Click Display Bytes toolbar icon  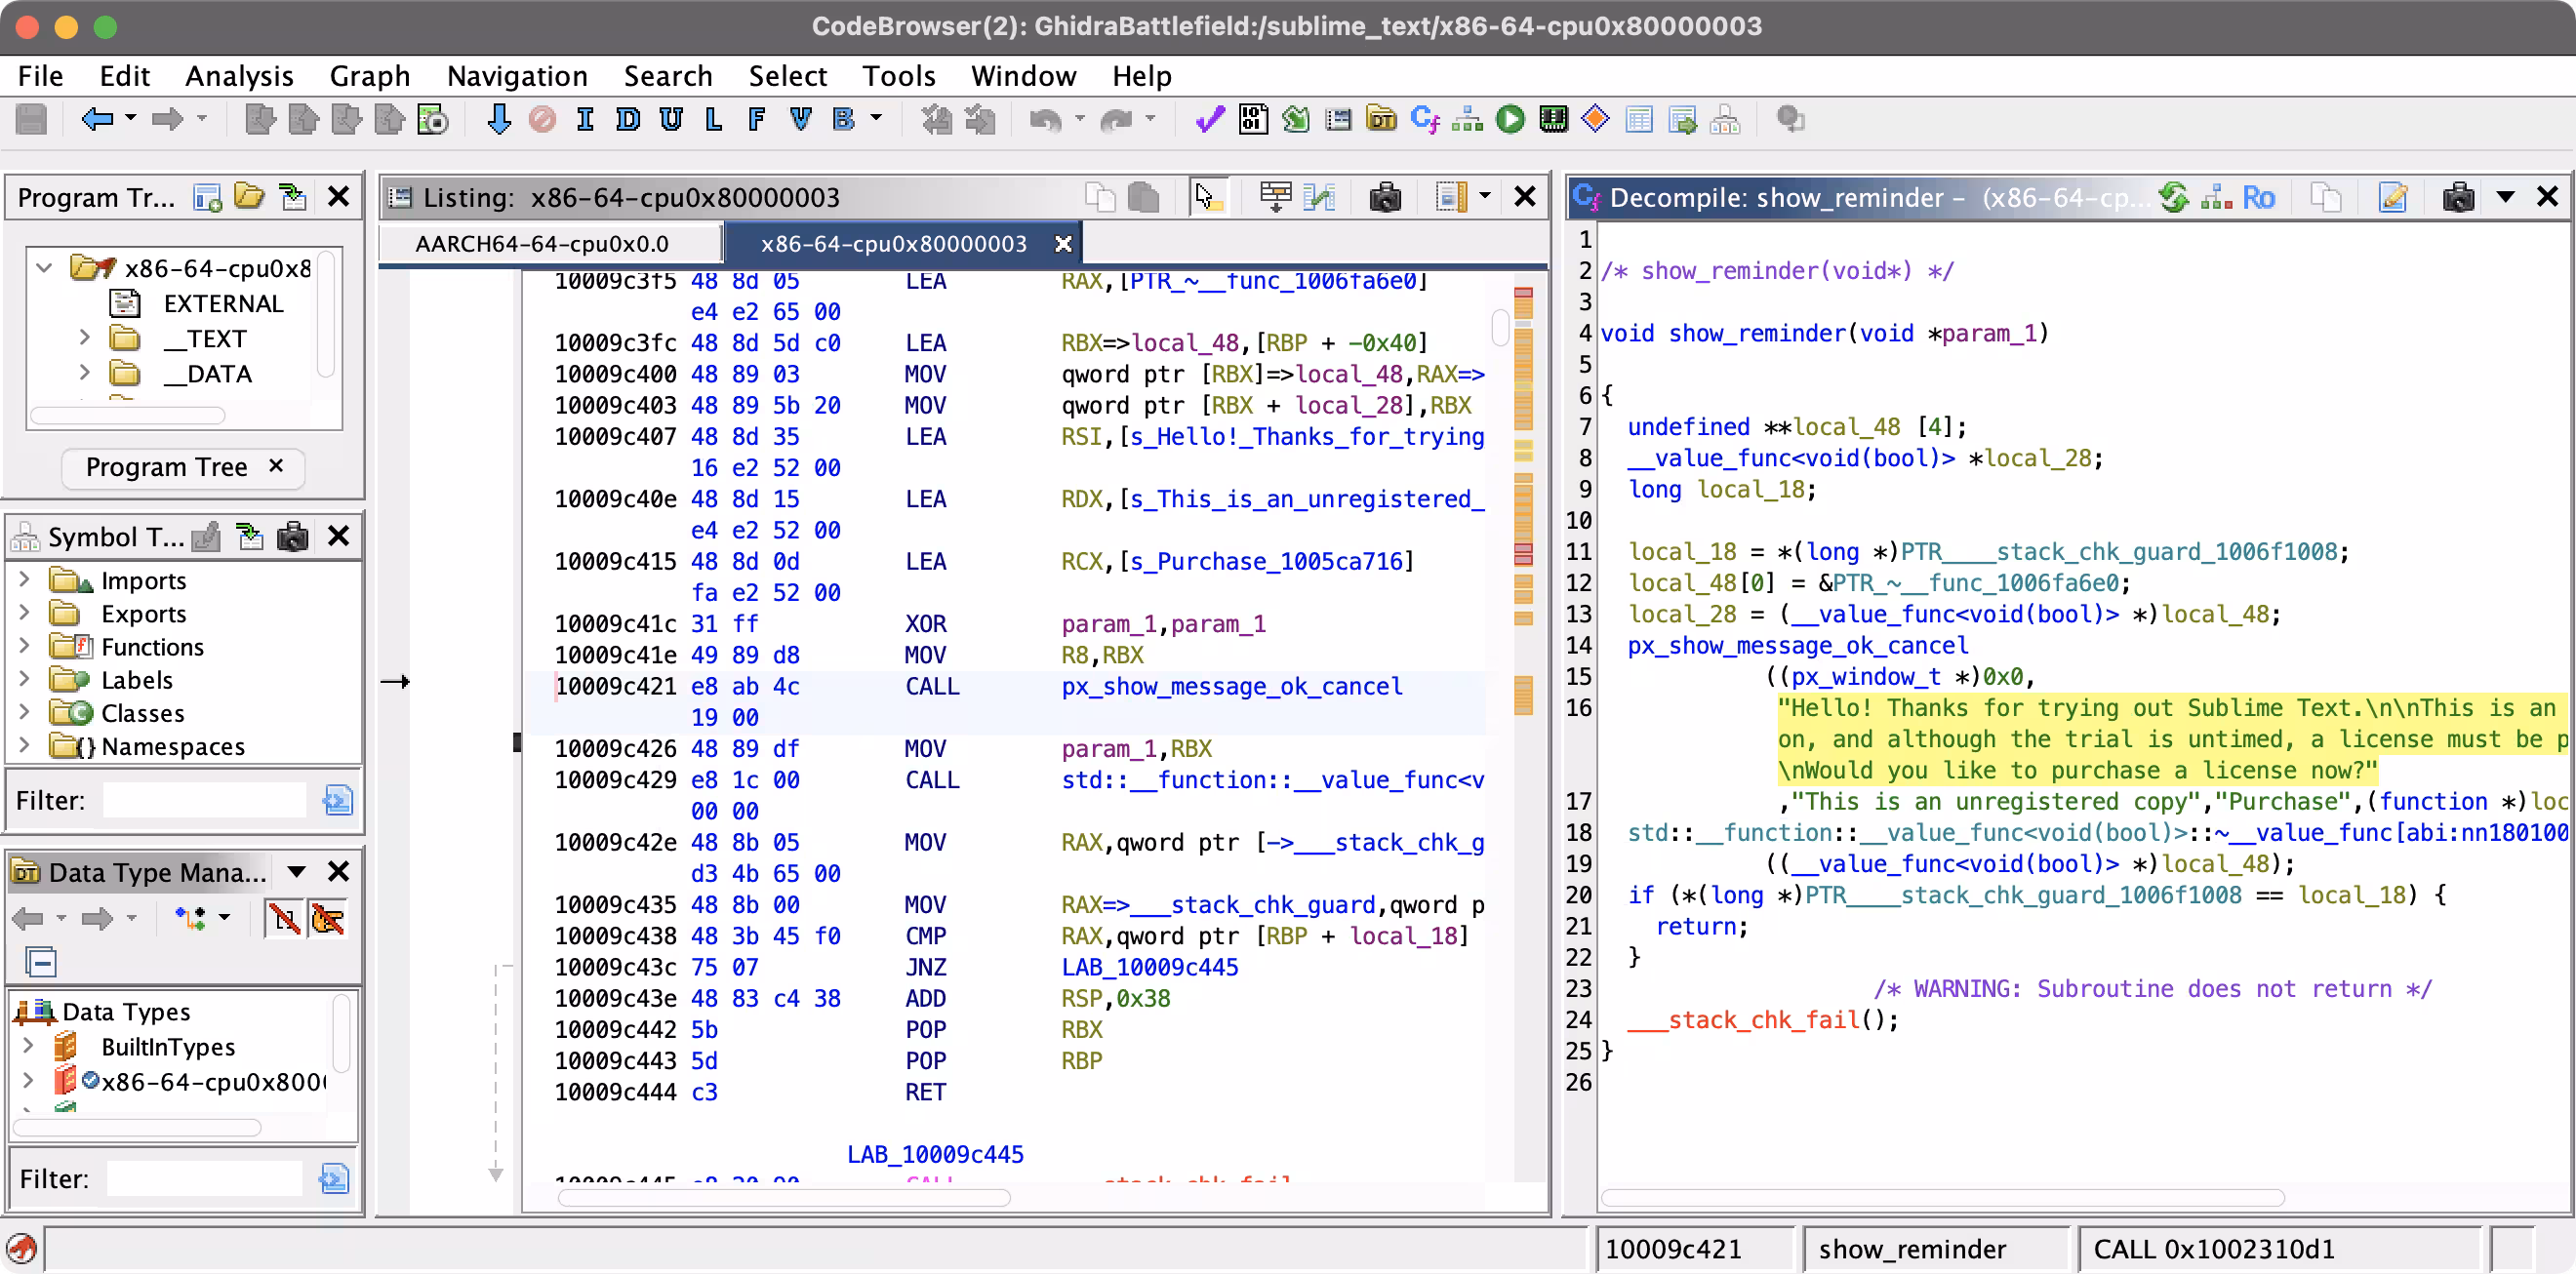[1253, 120]
